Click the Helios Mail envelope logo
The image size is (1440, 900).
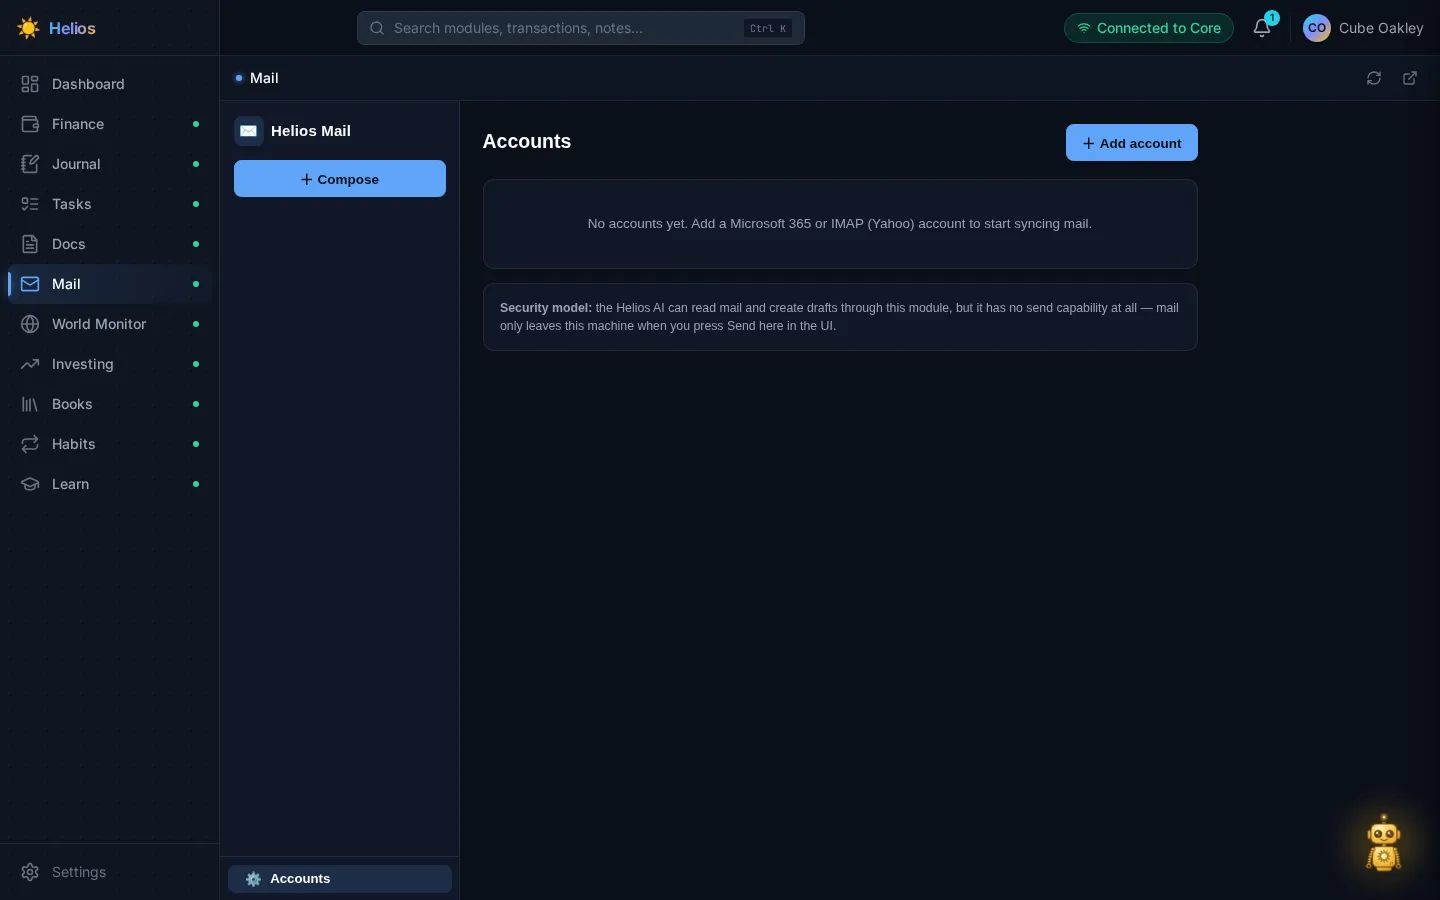(249, 131)
